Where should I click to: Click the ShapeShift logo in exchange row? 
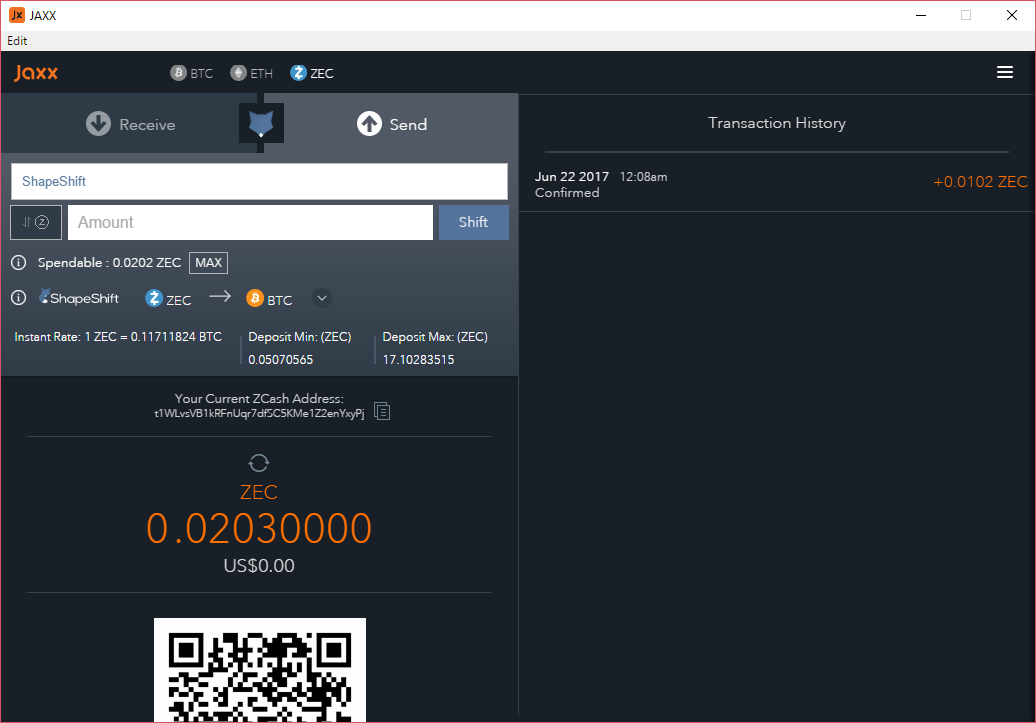click(x=79, y=297)
